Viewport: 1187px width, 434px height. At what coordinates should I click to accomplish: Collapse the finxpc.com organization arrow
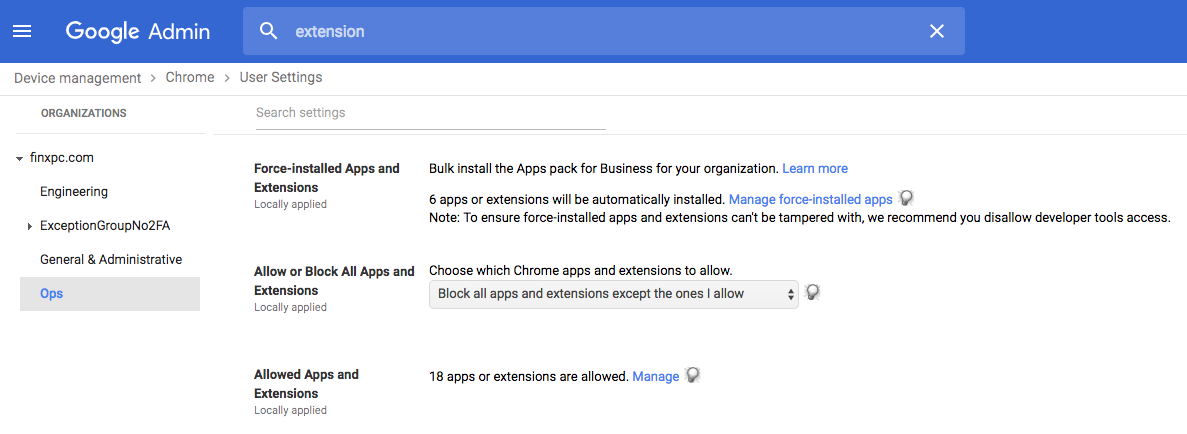[19, 158]
